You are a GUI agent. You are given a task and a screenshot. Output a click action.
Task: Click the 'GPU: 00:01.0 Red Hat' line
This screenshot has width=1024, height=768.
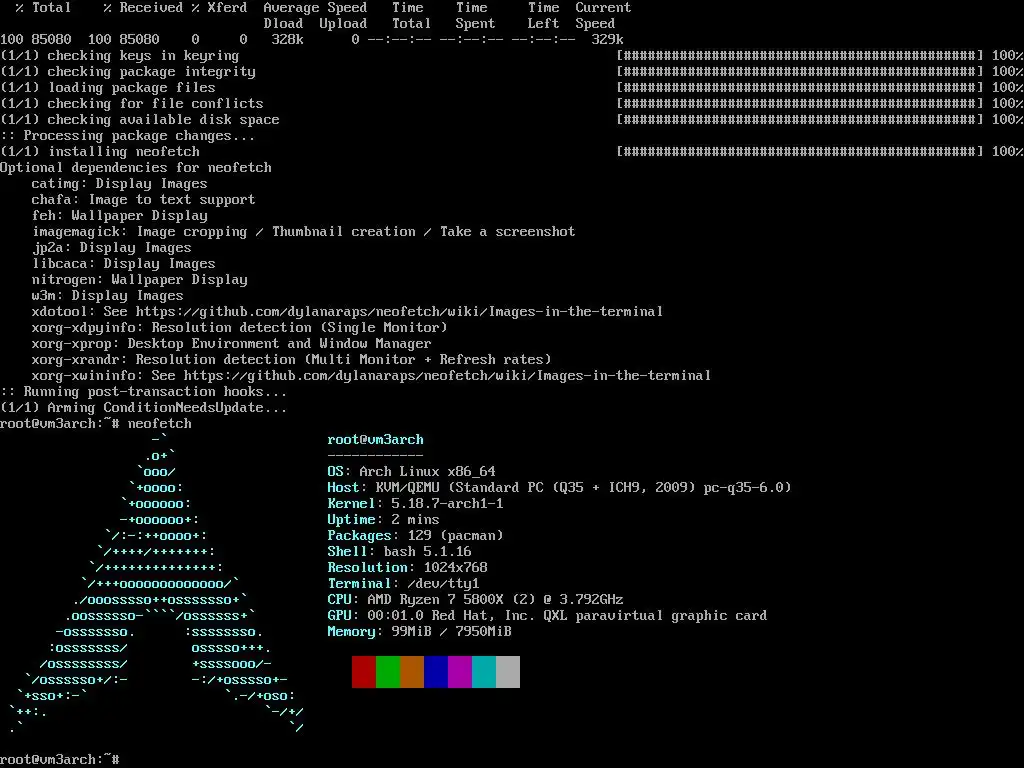point(547,616)
